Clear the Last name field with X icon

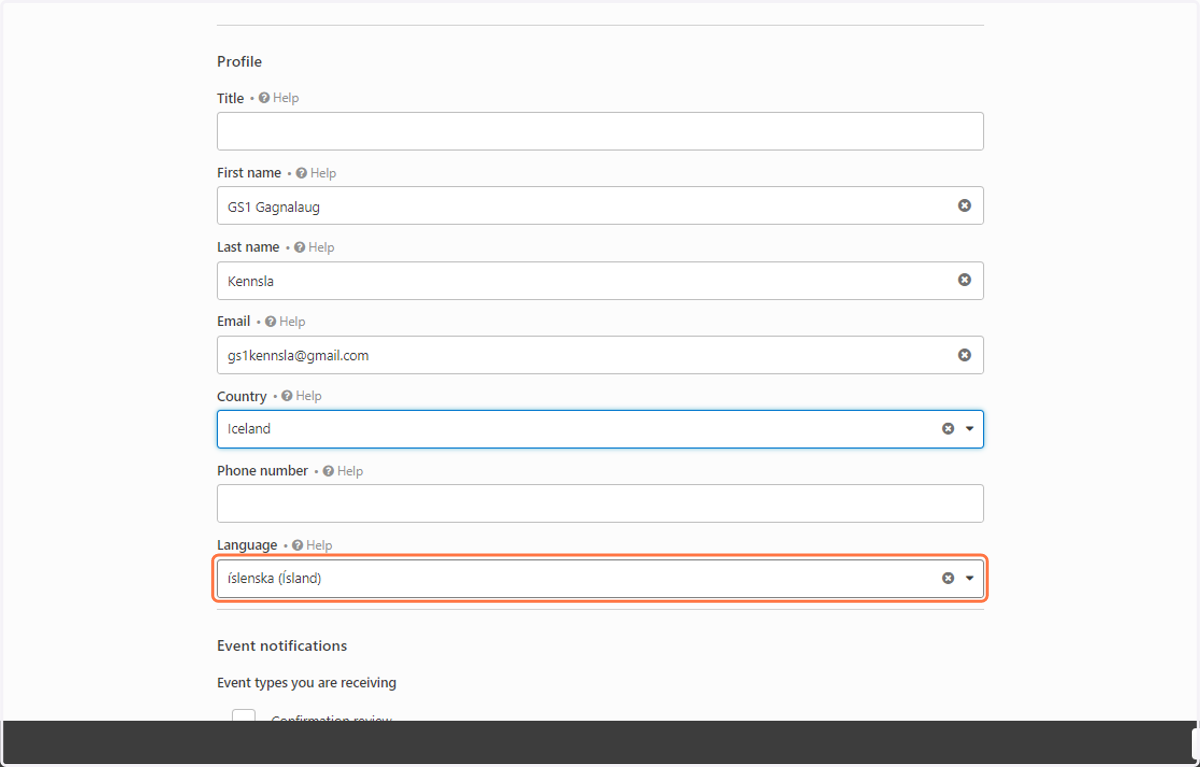(964, 280)
